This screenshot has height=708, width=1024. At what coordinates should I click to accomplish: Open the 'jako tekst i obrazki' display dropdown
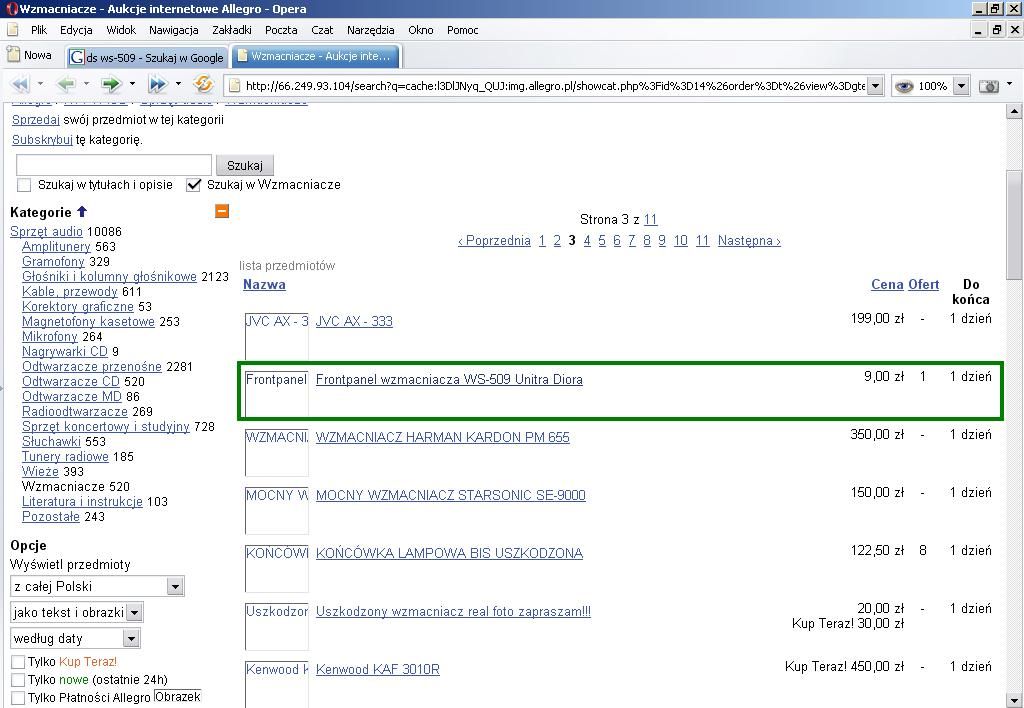click(x=134, y=613)
